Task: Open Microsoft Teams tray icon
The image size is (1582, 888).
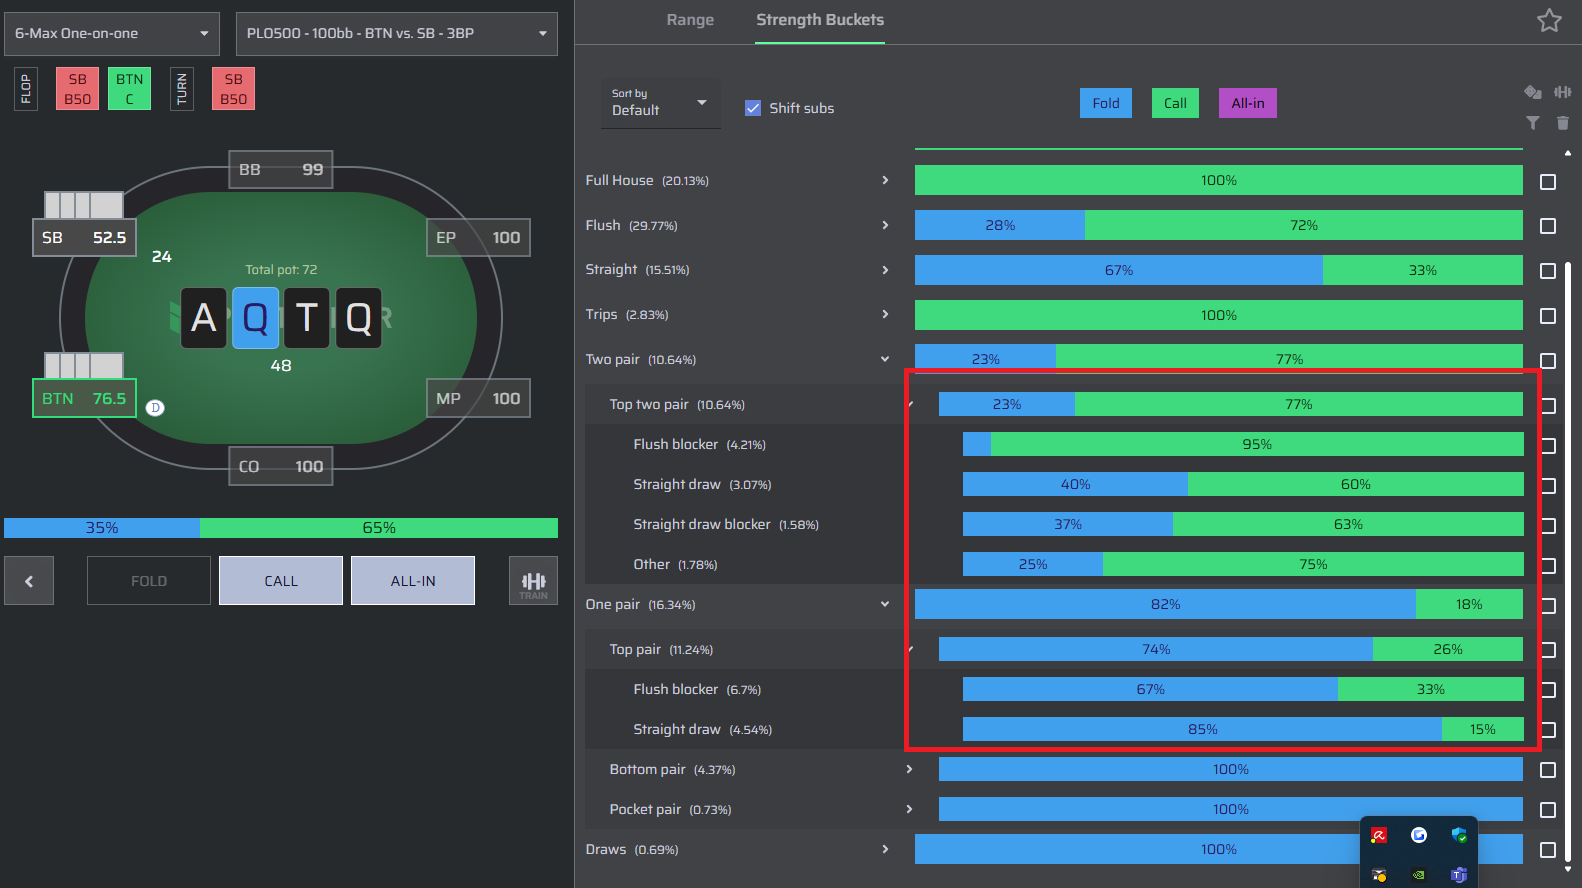Action: [1459, 875]
